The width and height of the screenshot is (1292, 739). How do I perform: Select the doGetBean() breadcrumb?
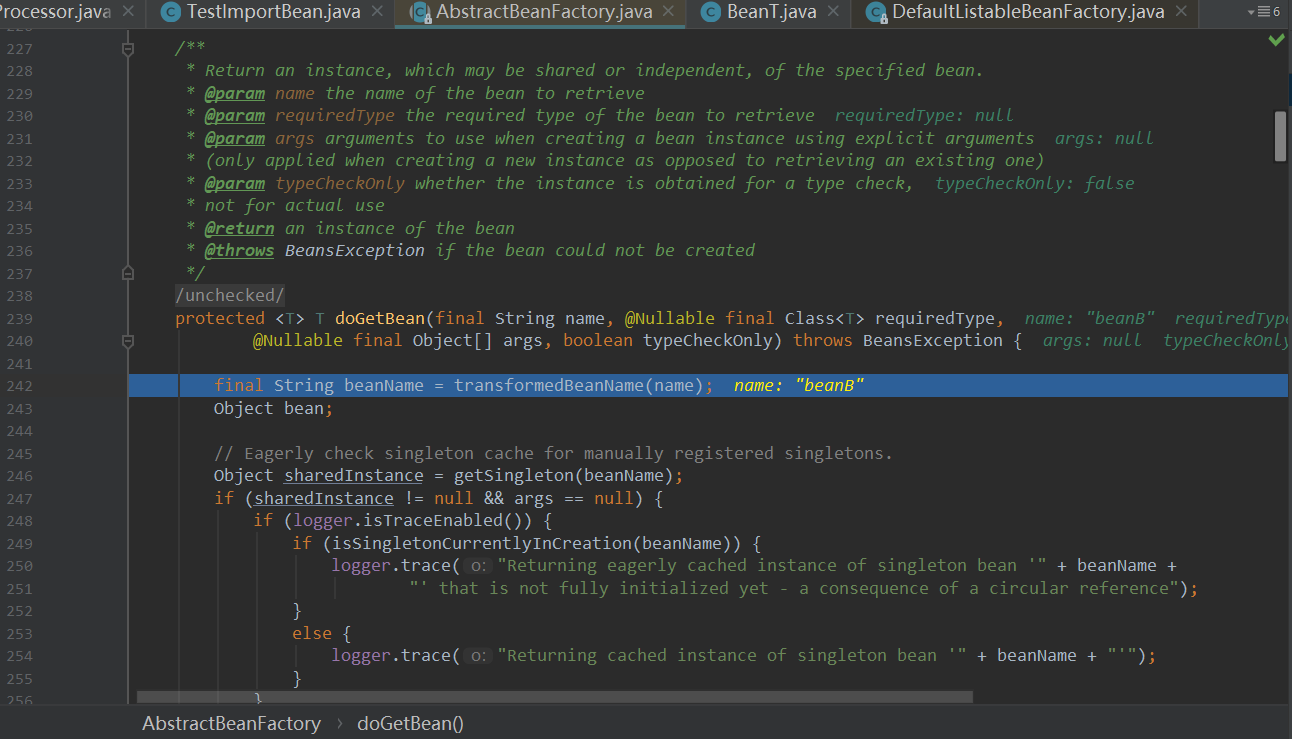pyautogui.click(x=411, y=723)
